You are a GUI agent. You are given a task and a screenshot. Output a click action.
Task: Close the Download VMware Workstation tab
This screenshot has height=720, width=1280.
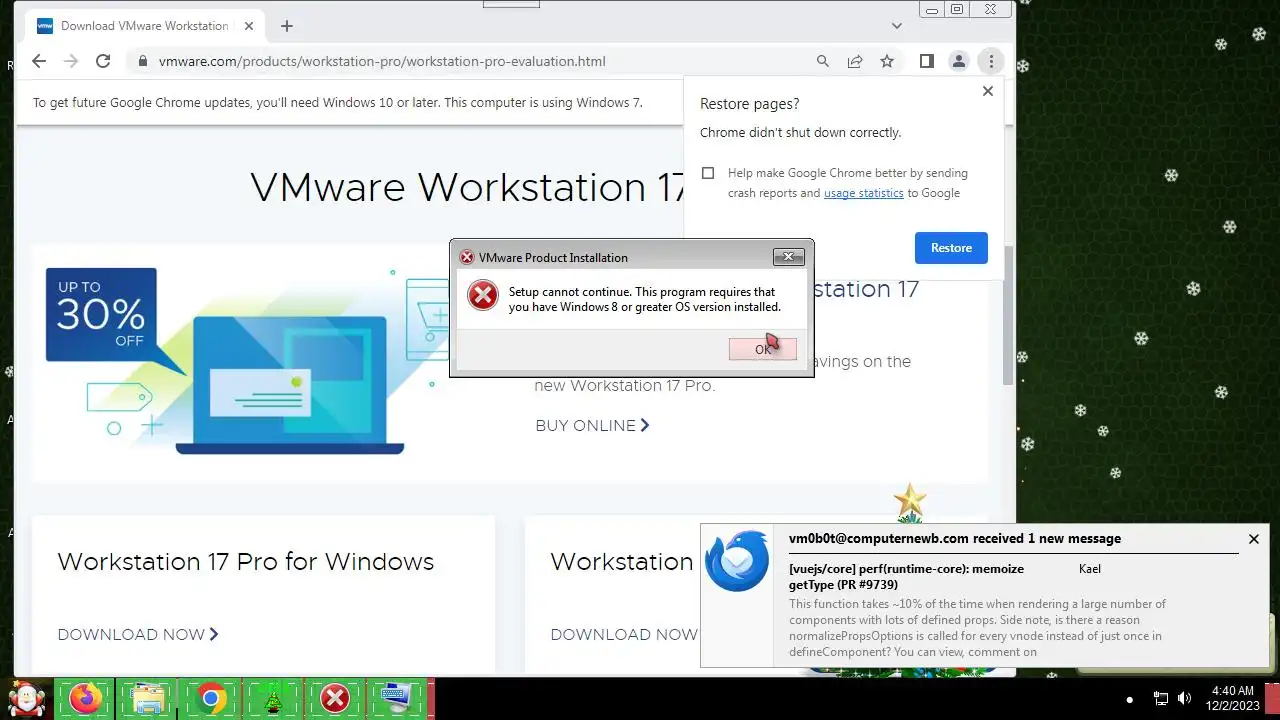(x=249, y=26)
